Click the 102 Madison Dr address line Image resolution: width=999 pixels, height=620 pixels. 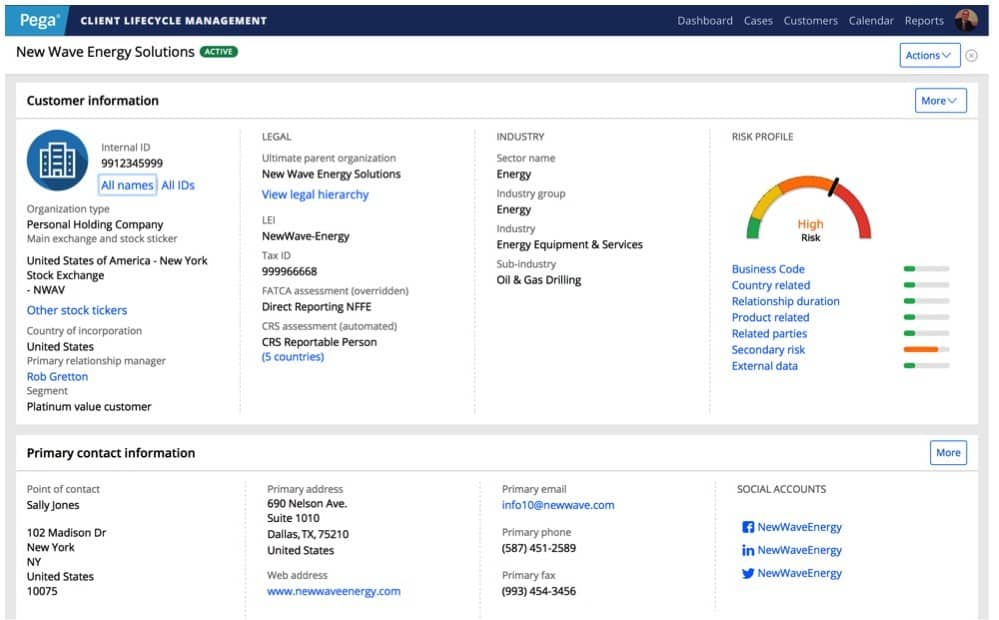[x=66, y=533]
